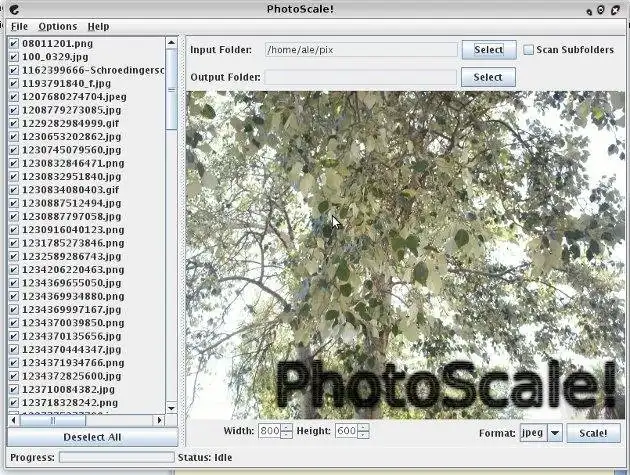Screen dimensions: 630x475
Task: Select file 1234370039850.png
Action: (73, 323)
